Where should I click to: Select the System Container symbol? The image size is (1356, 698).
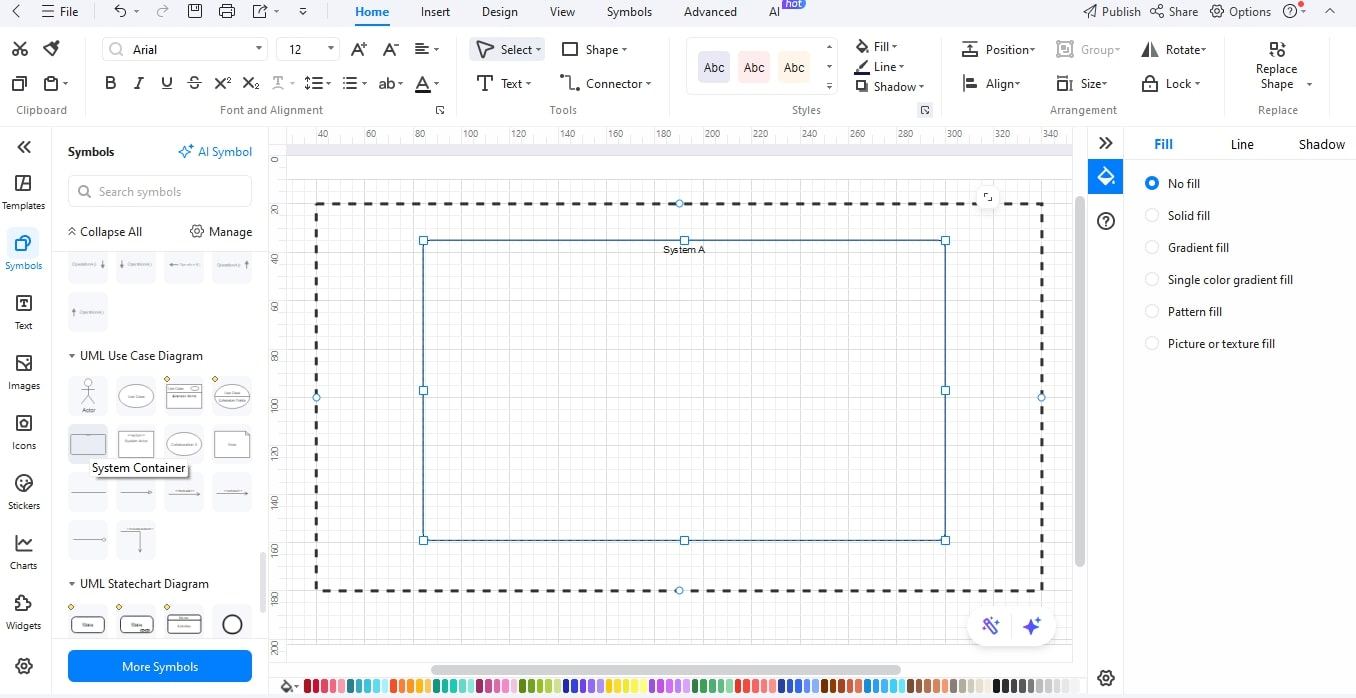88,443
